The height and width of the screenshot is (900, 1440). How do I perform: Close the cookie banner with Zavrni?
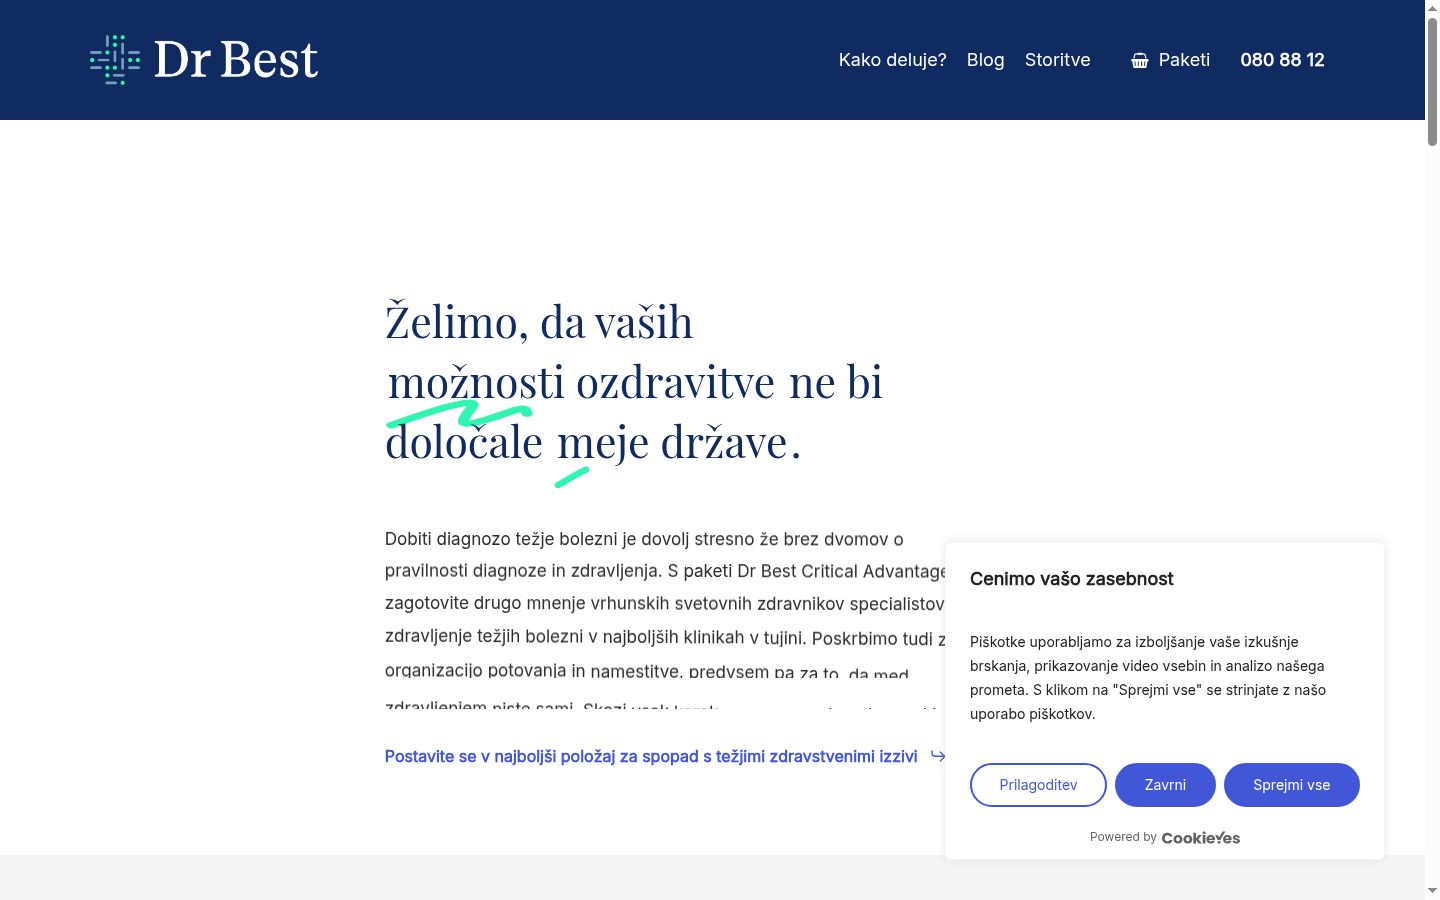(1165, 785)
